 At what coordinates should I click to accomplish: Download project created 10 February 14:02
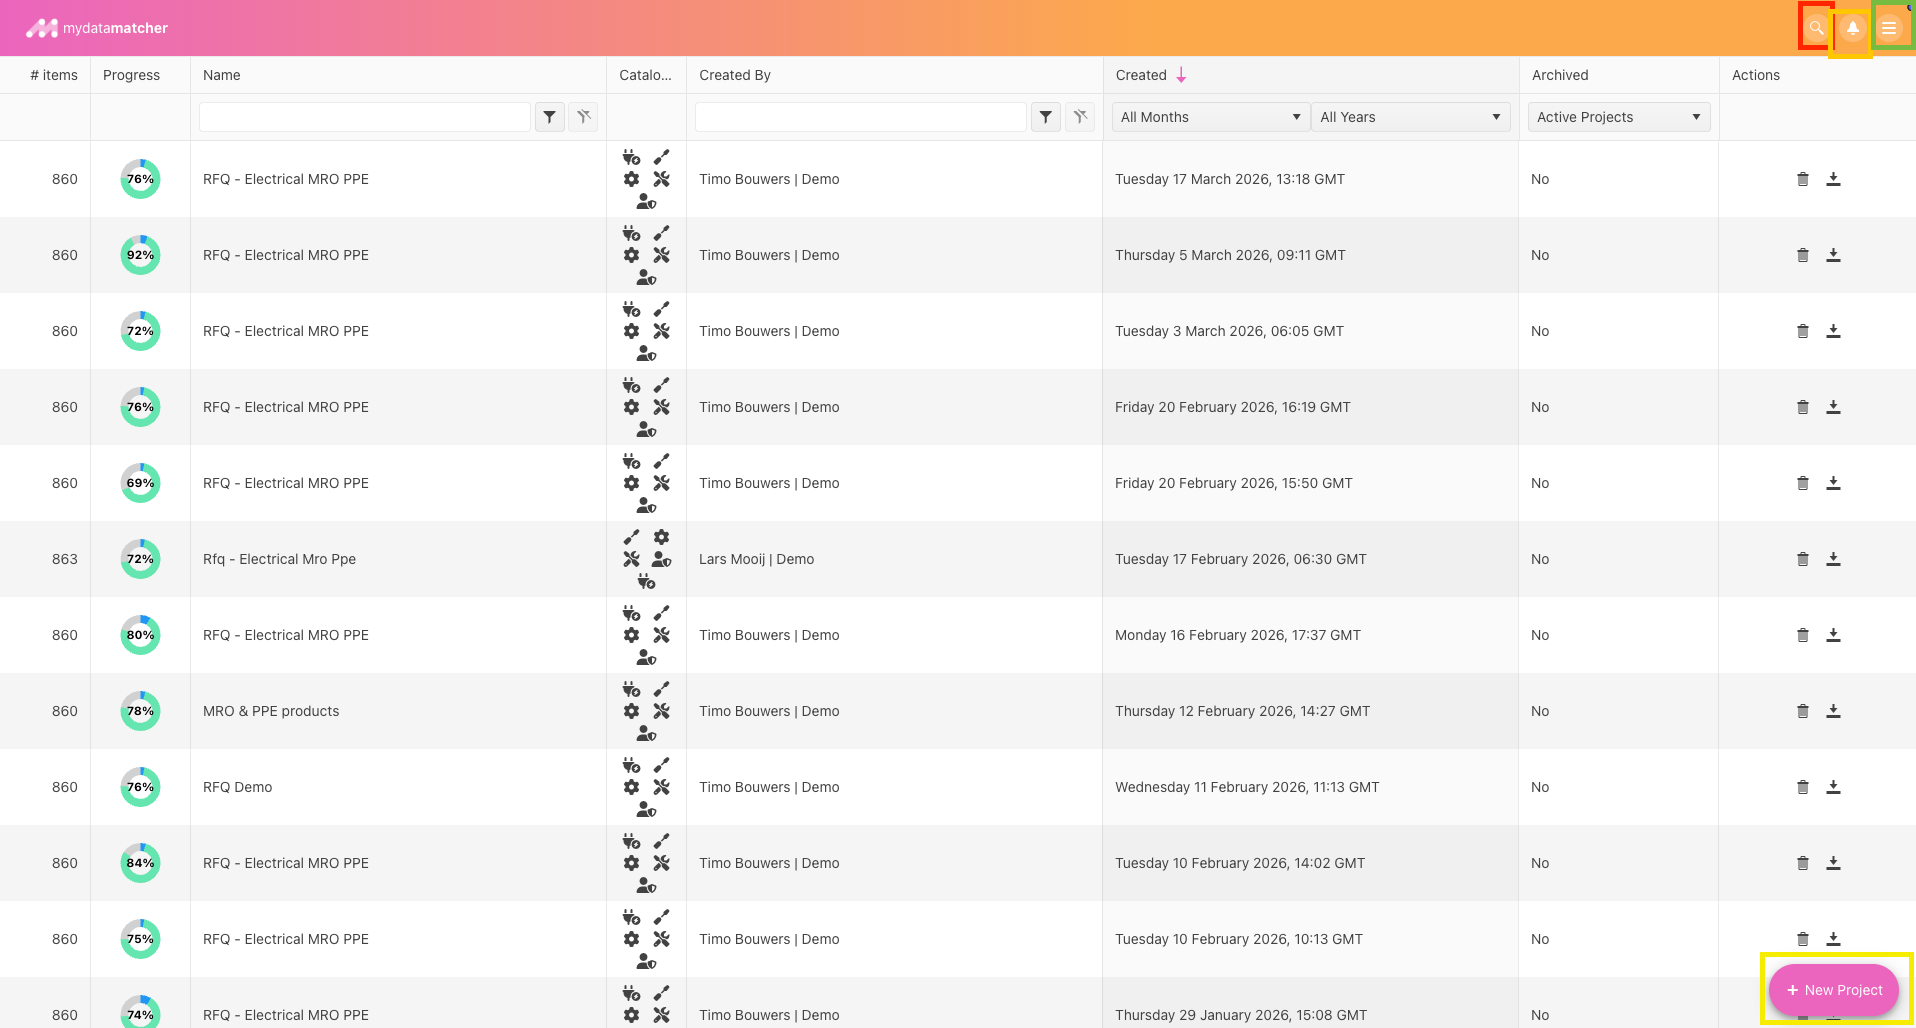(x=1833, y=863)
